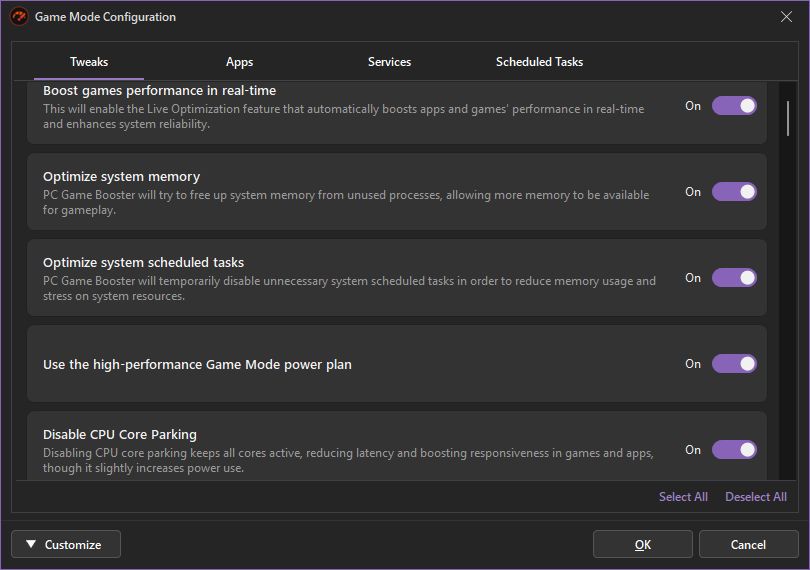Click the "Optimize system scheduled tasks" heading
The image size is (810, 570).
click(144, 263)
